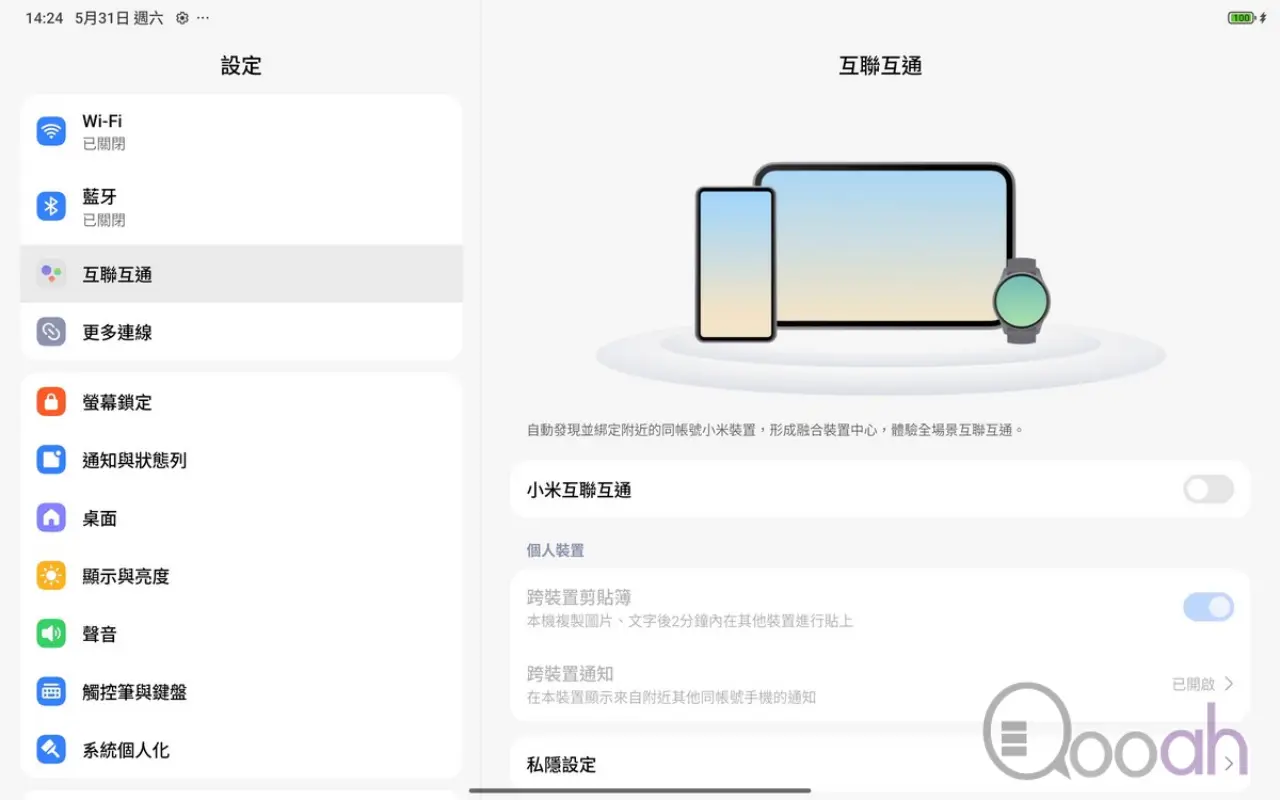Tap the Bluetooth icon in sidebar
This screenshot has width=1280, height=800.
[51, 207]
